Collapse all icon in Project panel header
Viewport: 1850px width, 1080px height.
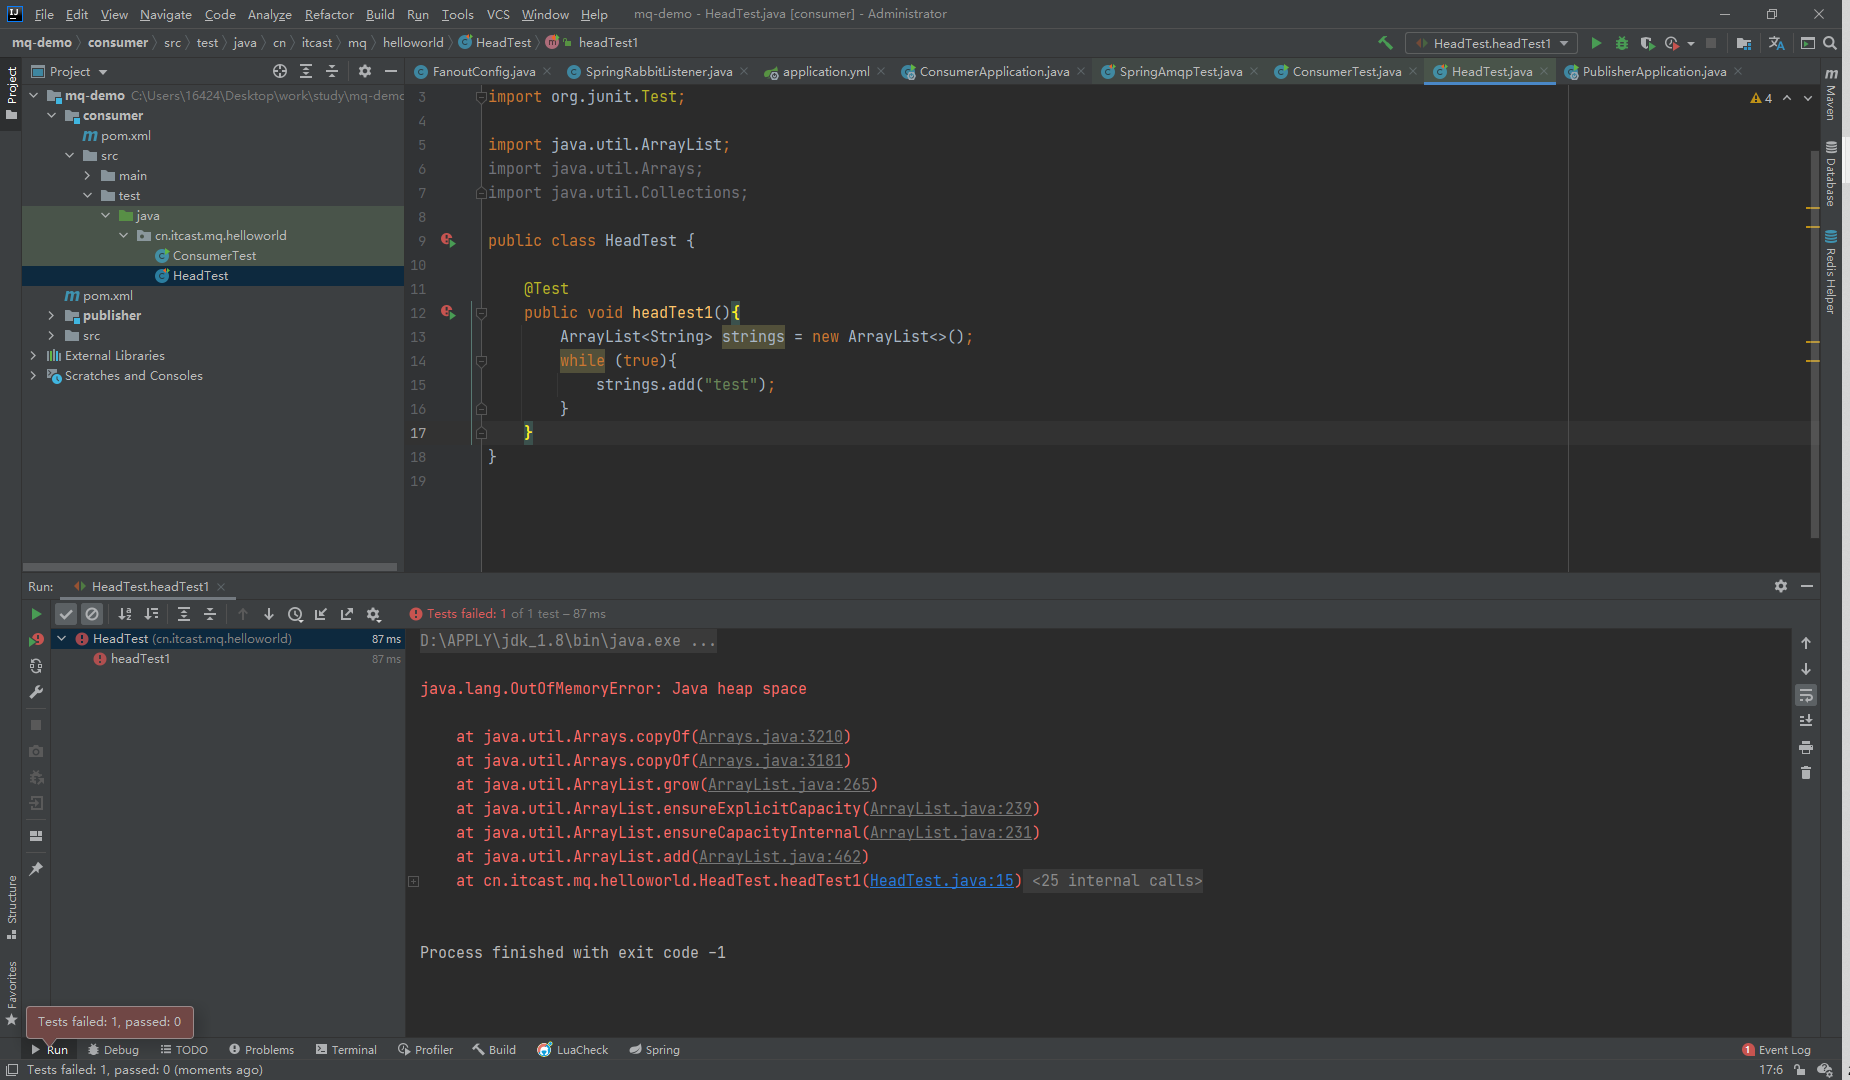(332, 71)
